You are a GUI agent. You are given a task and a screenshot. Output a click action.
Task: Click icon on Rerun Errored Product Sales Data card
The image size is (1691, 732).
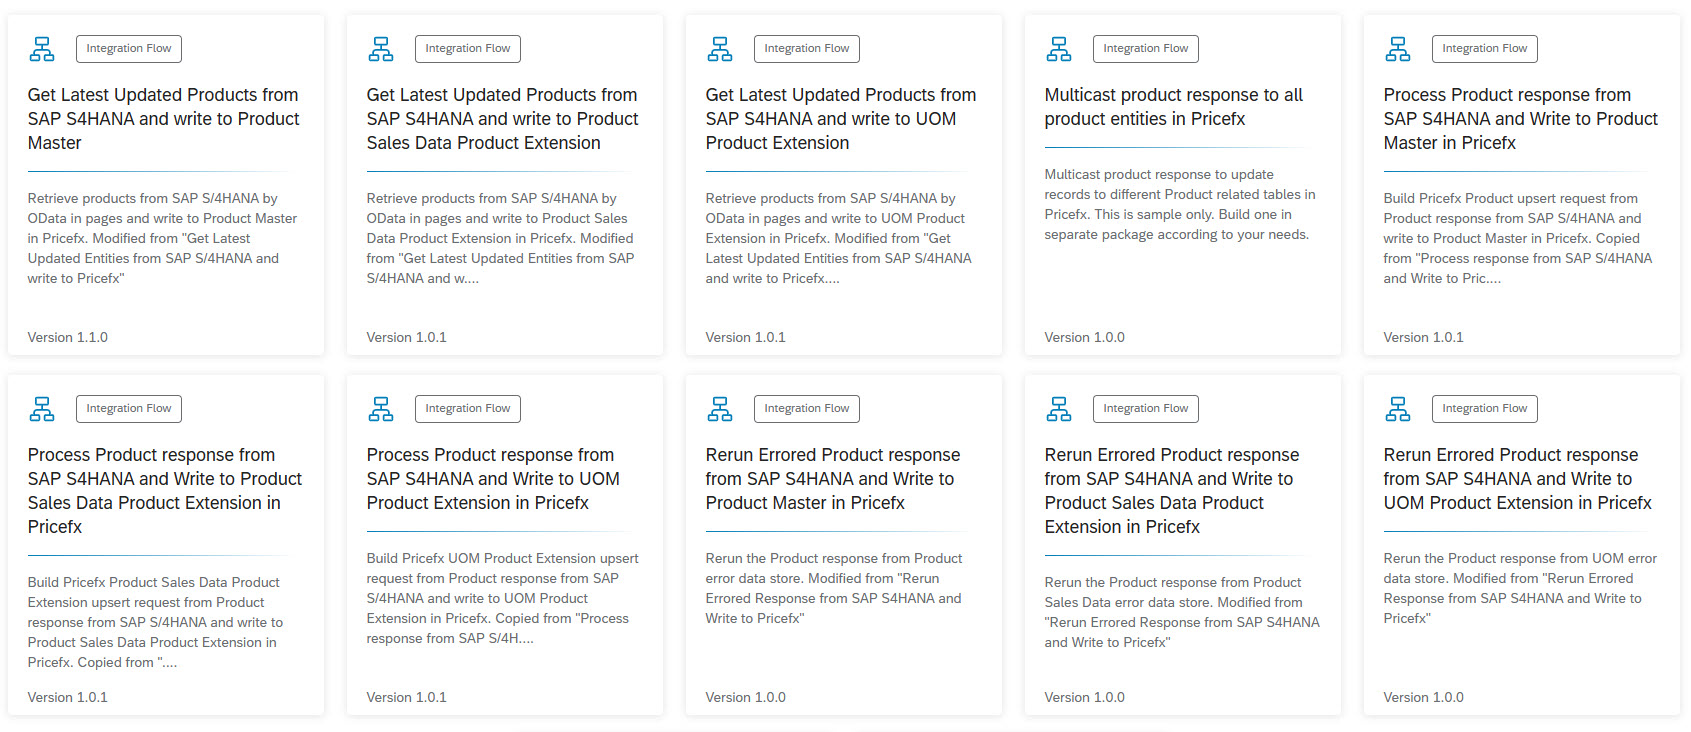pos(1058,408)
